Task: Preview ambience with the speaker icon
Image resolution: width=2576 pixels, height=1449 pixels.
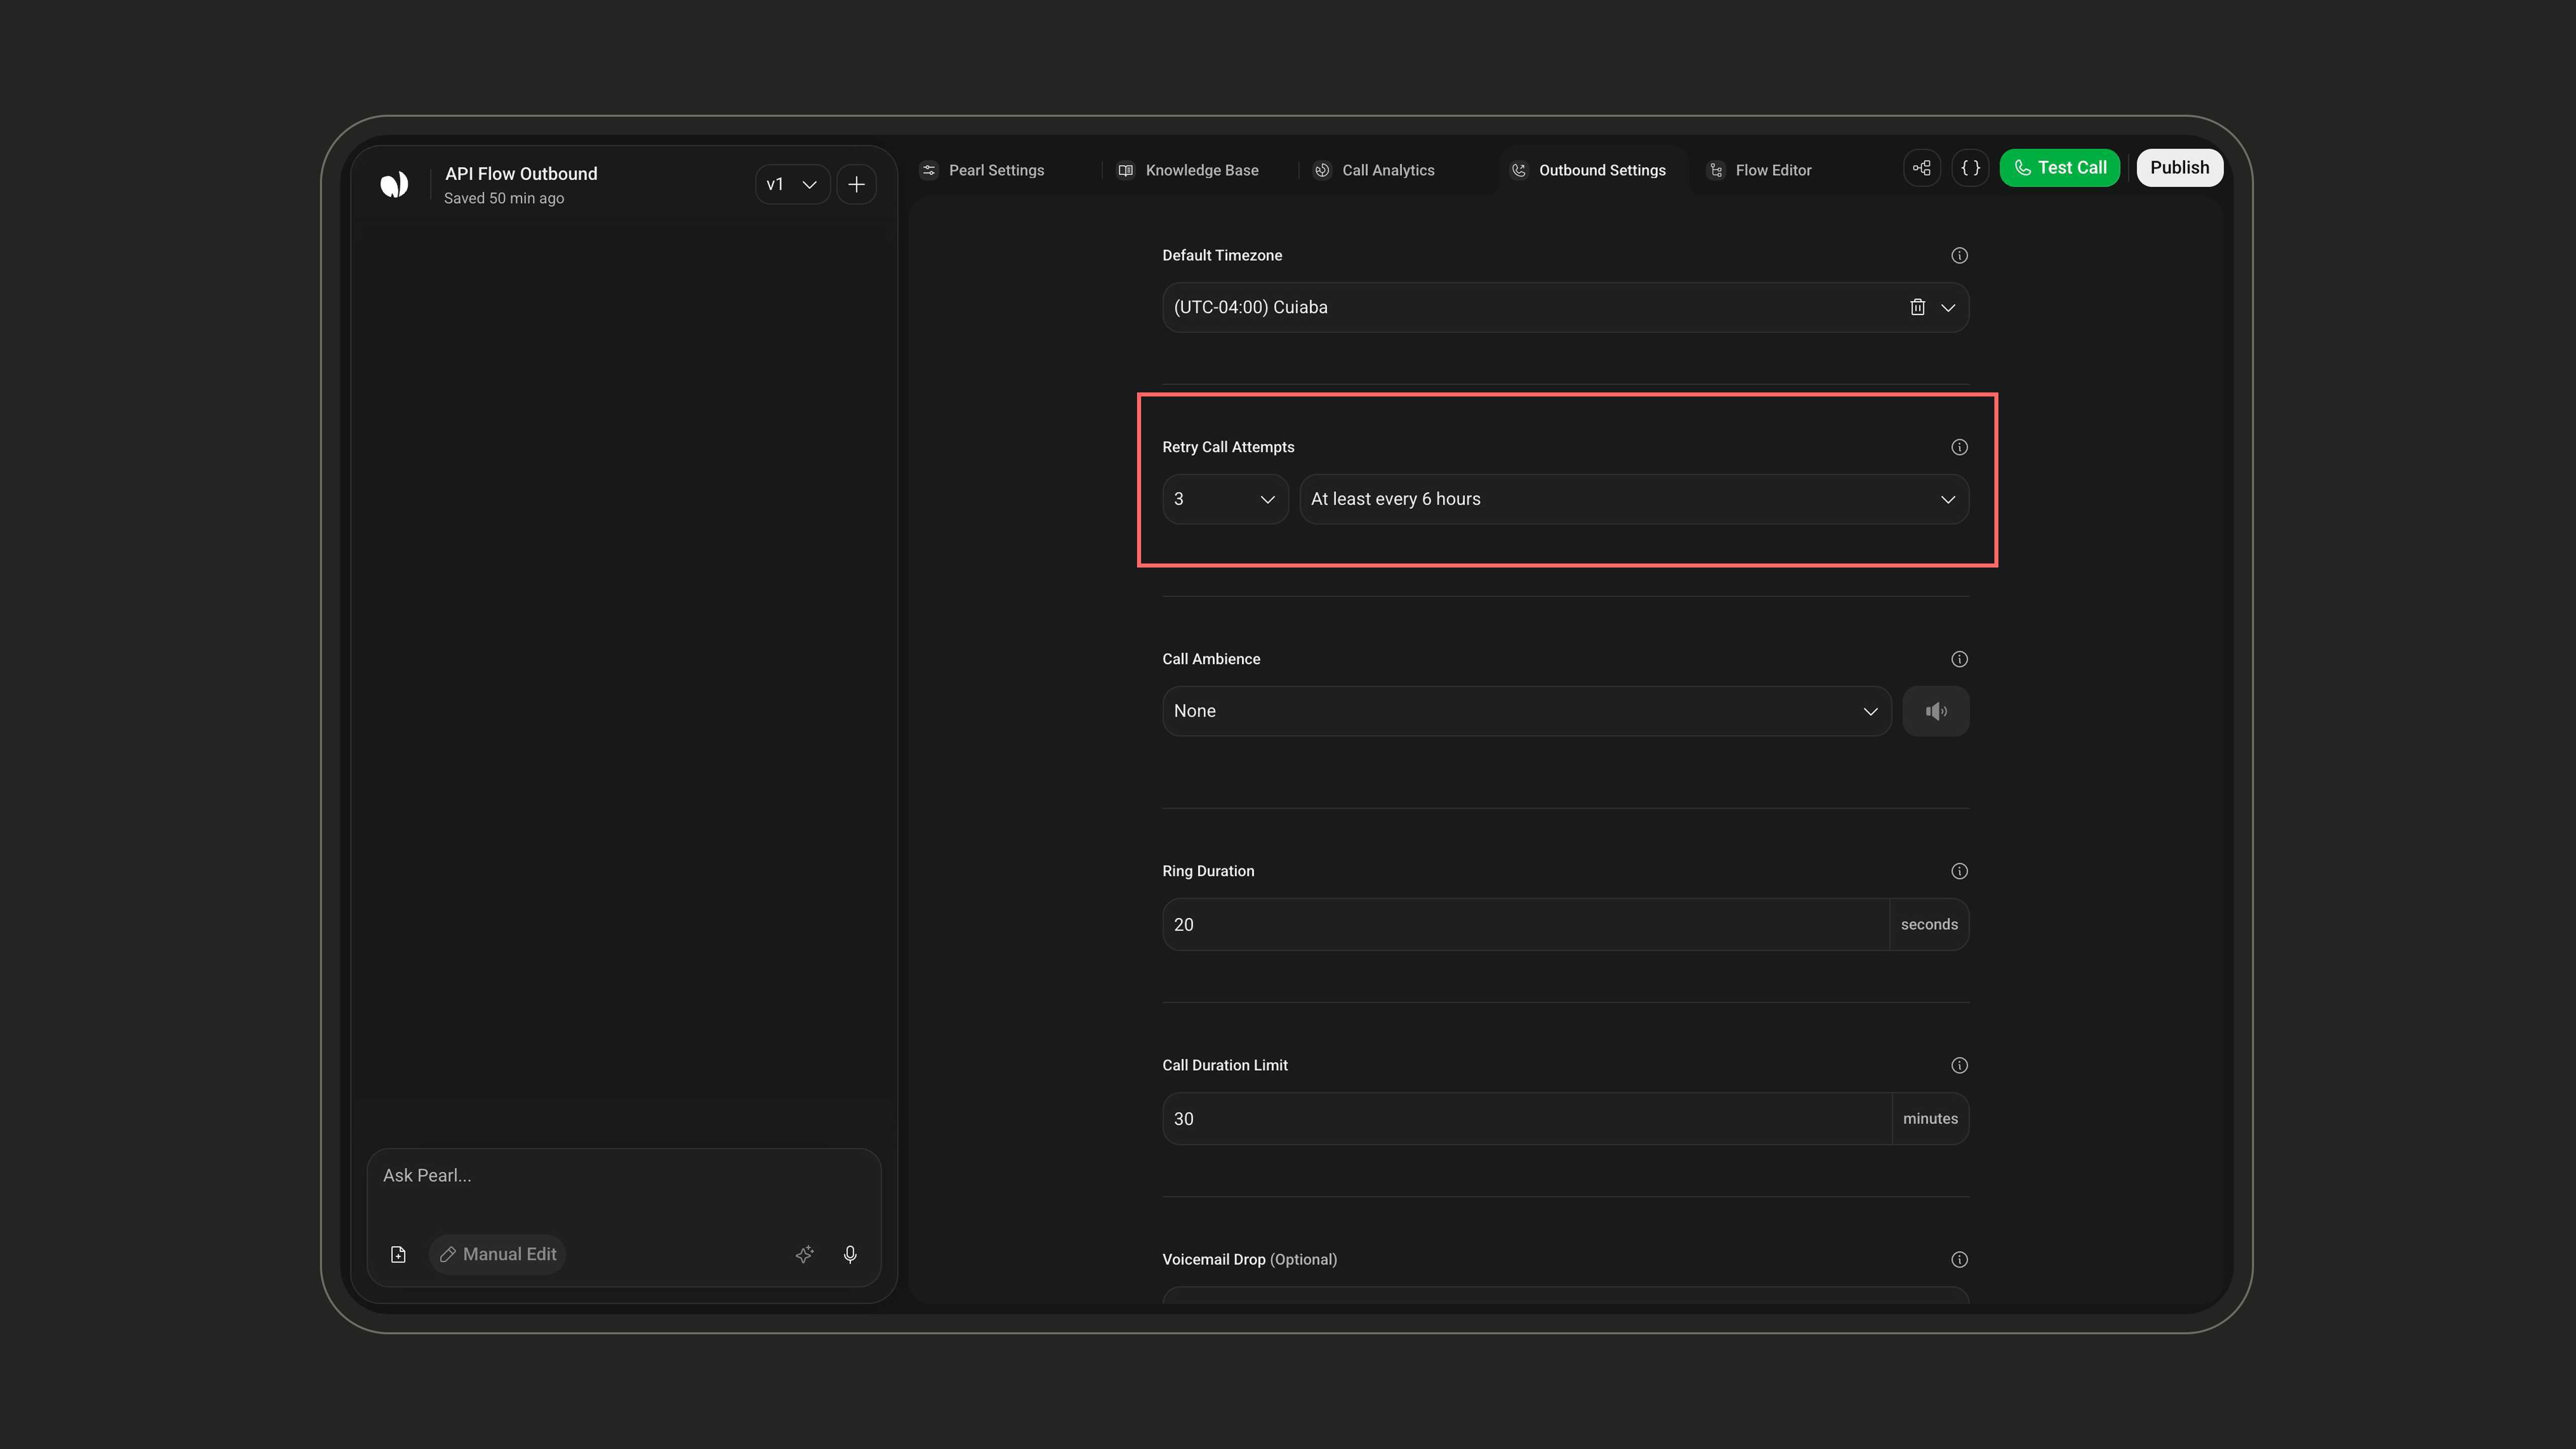Action: click(1935, 711)
